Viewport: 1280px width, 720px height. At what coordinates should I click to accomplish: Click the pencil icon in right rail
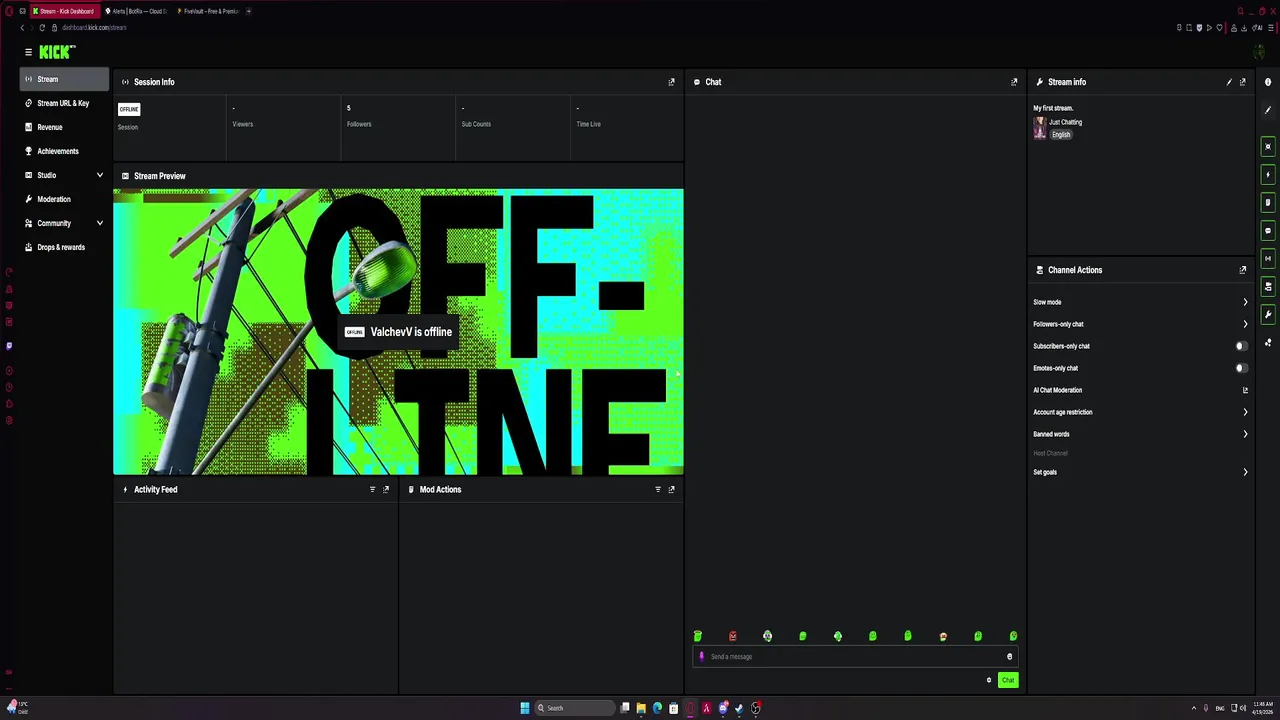click(x=1268, y=110)
